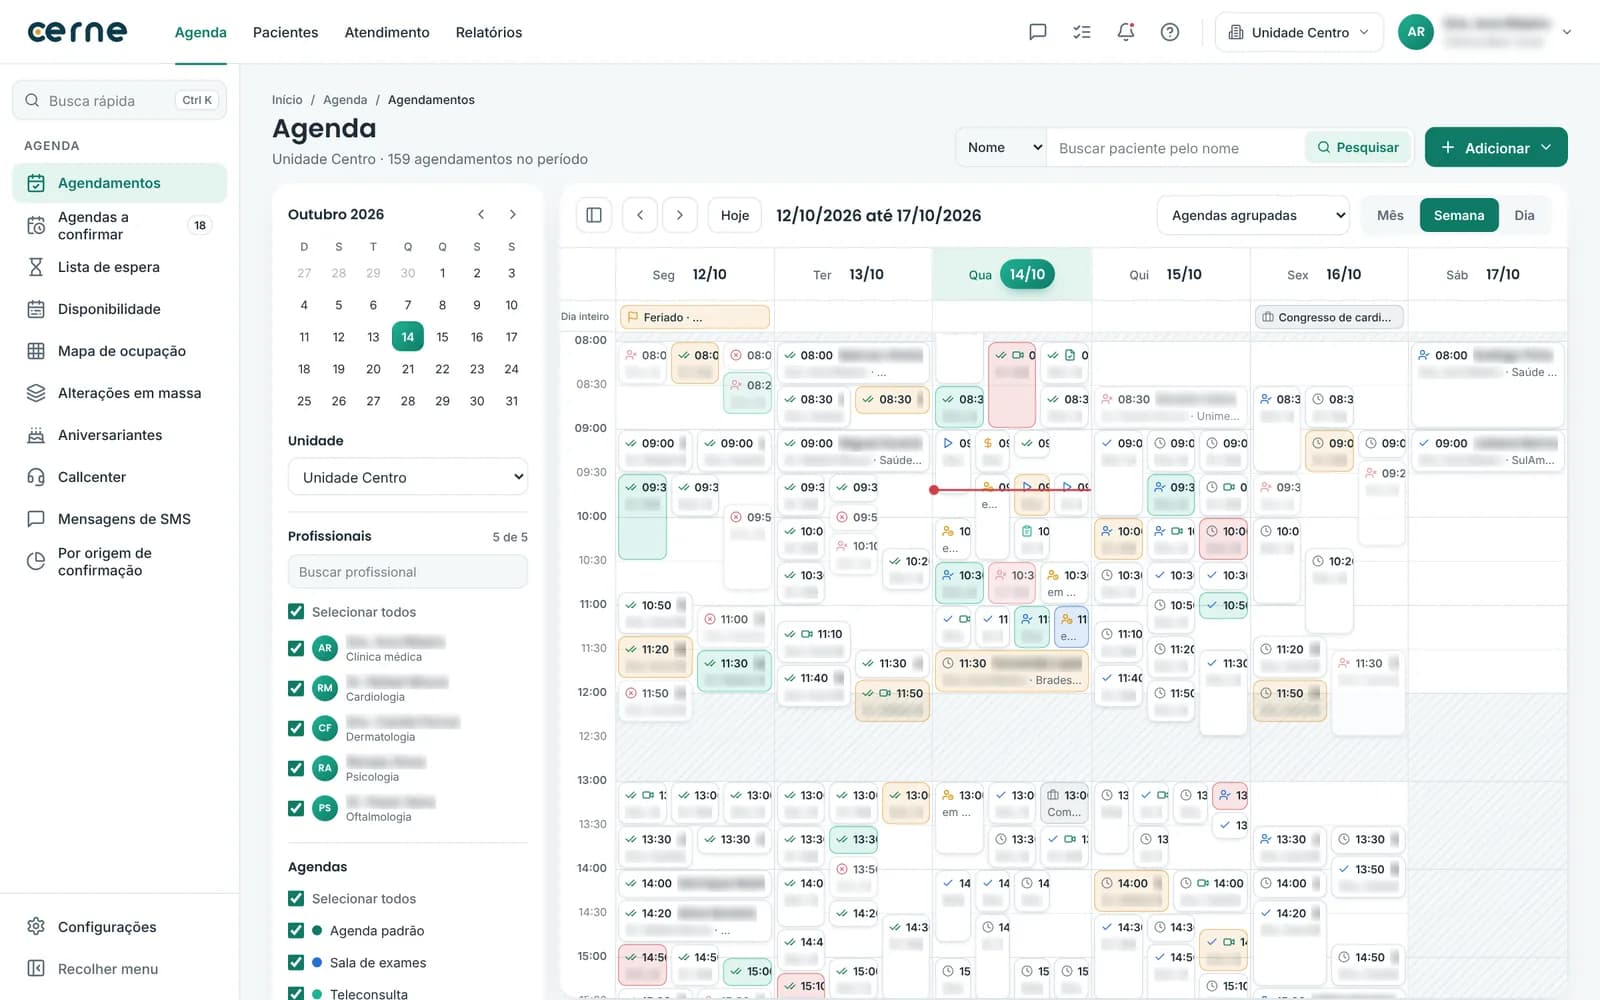Focus the Buscar paciente pelo nome field
1600x1000 pixels.
click(1176, 148)
